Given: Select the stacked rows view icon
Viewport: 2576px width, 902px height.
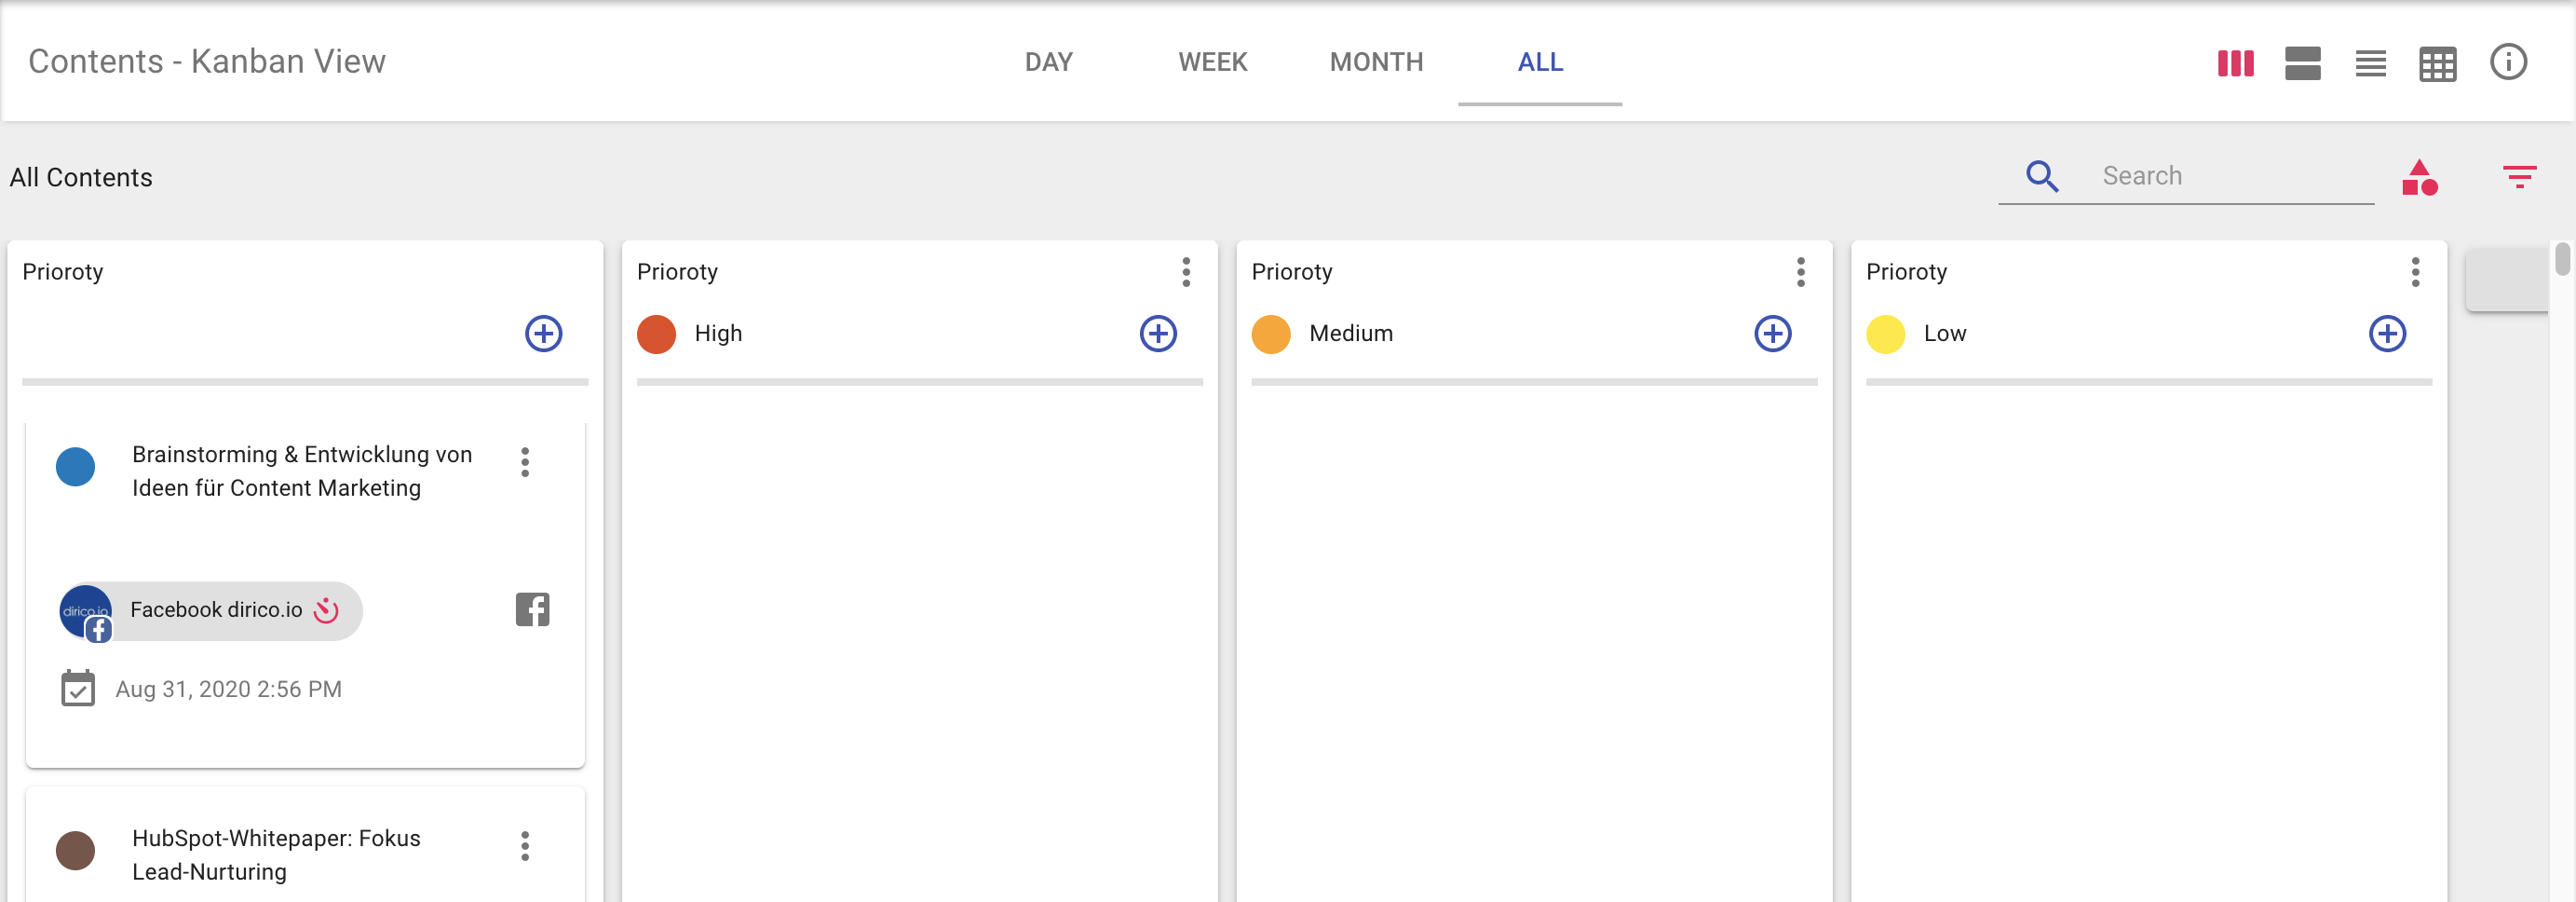Looking at the screenshot, I should (x=2302, y=63).
